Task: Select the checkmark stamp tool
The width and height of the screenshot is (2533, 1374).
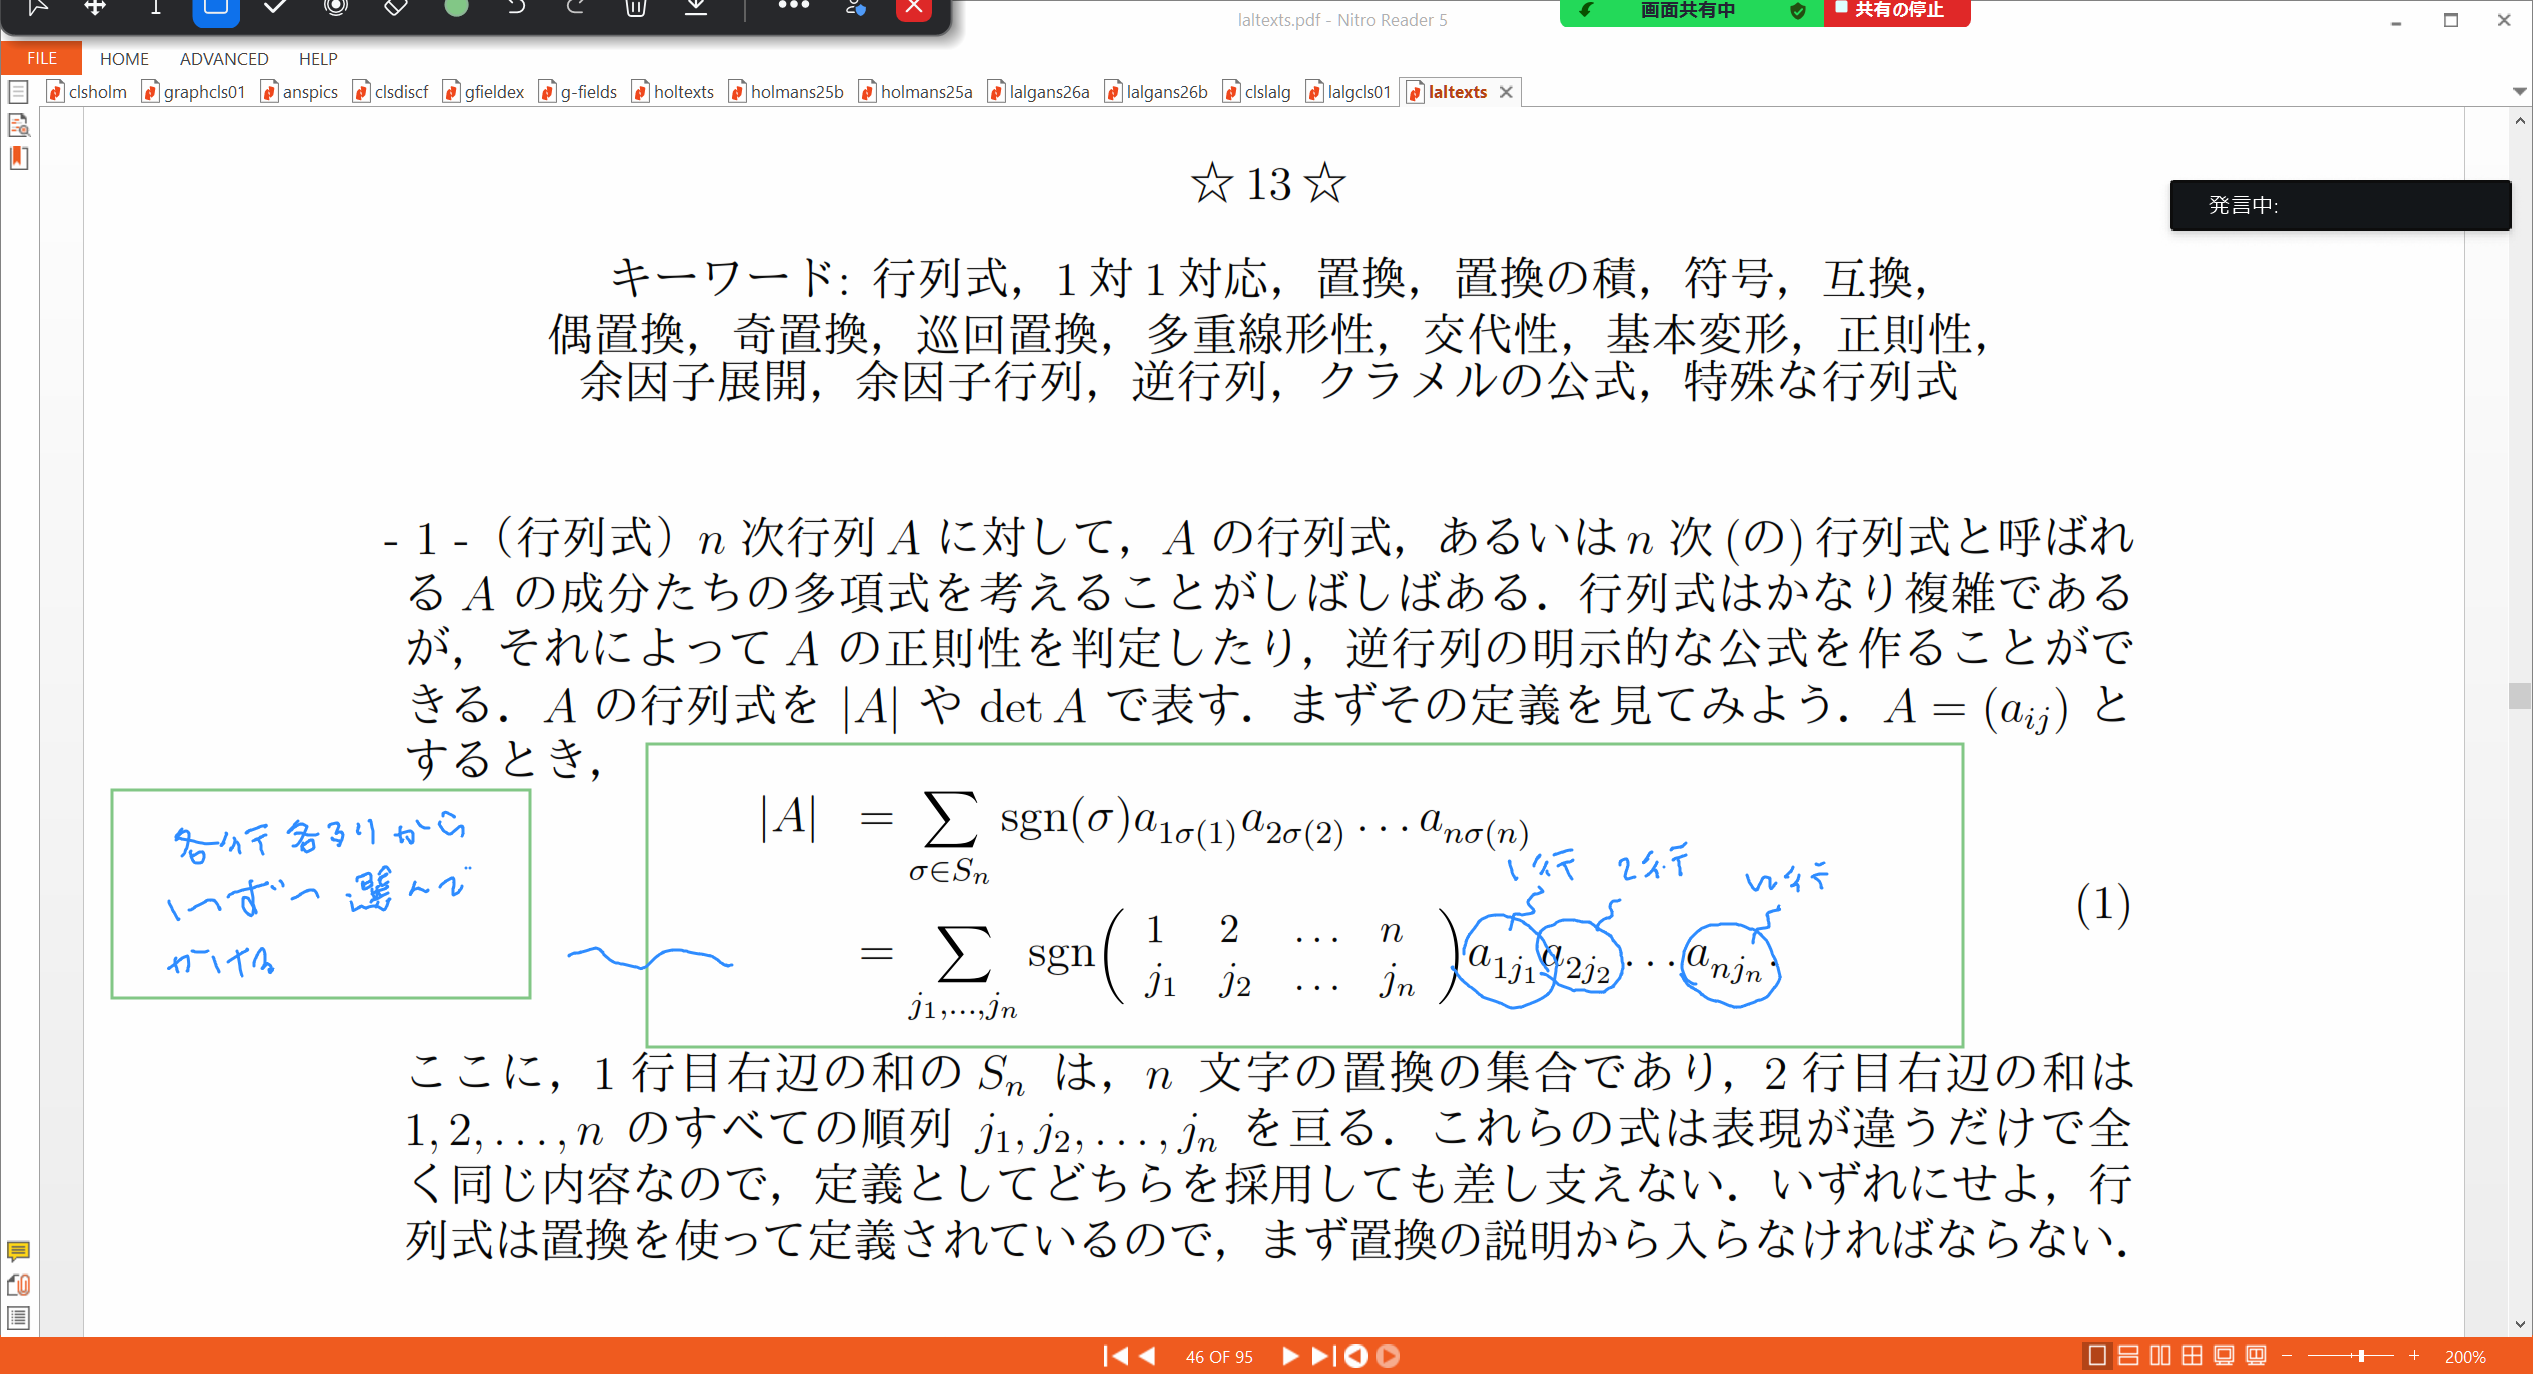Action: (275, 8)
